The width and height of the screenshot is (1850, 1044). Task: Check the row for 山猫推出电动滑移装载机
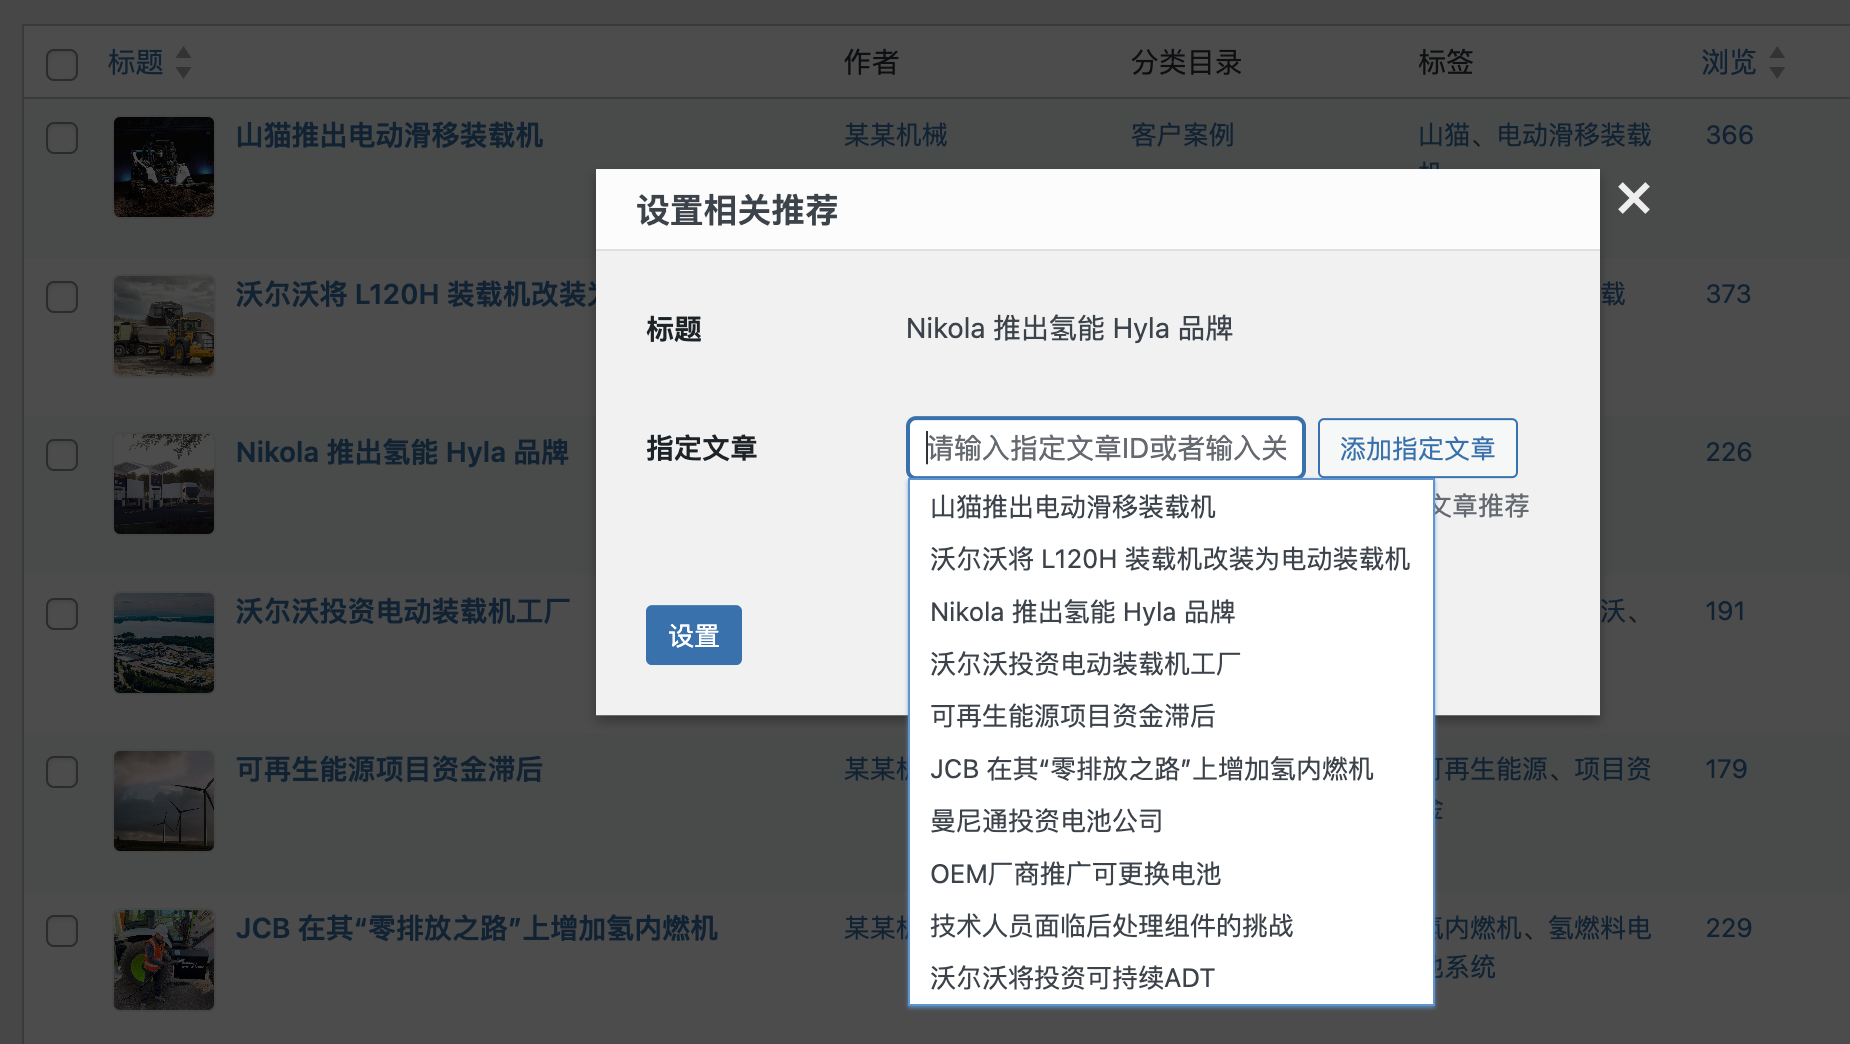(62, 138)
